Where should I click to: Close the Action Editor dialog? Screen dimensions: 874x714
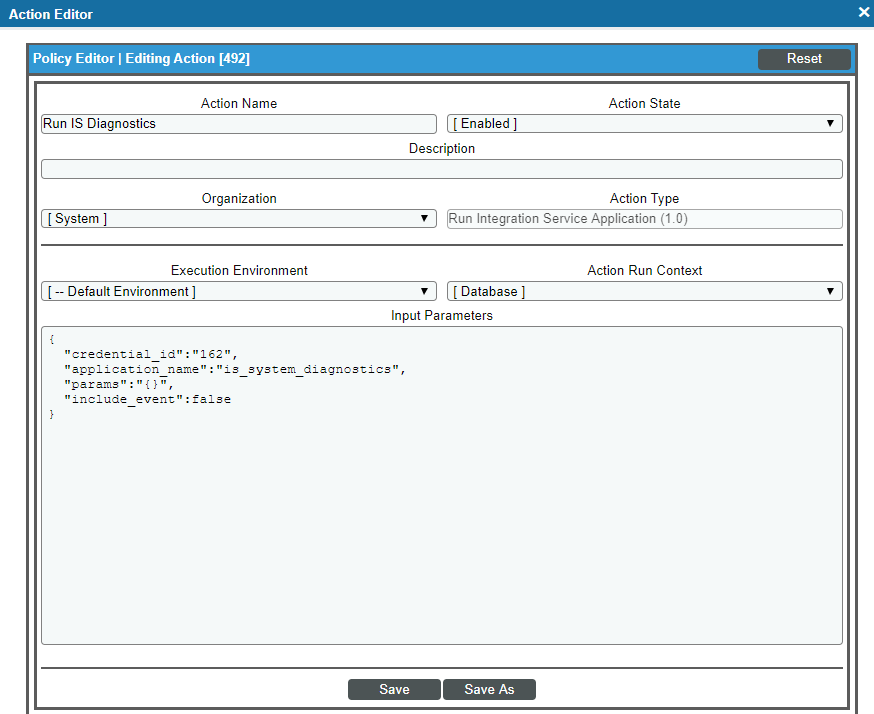(863, 12)
